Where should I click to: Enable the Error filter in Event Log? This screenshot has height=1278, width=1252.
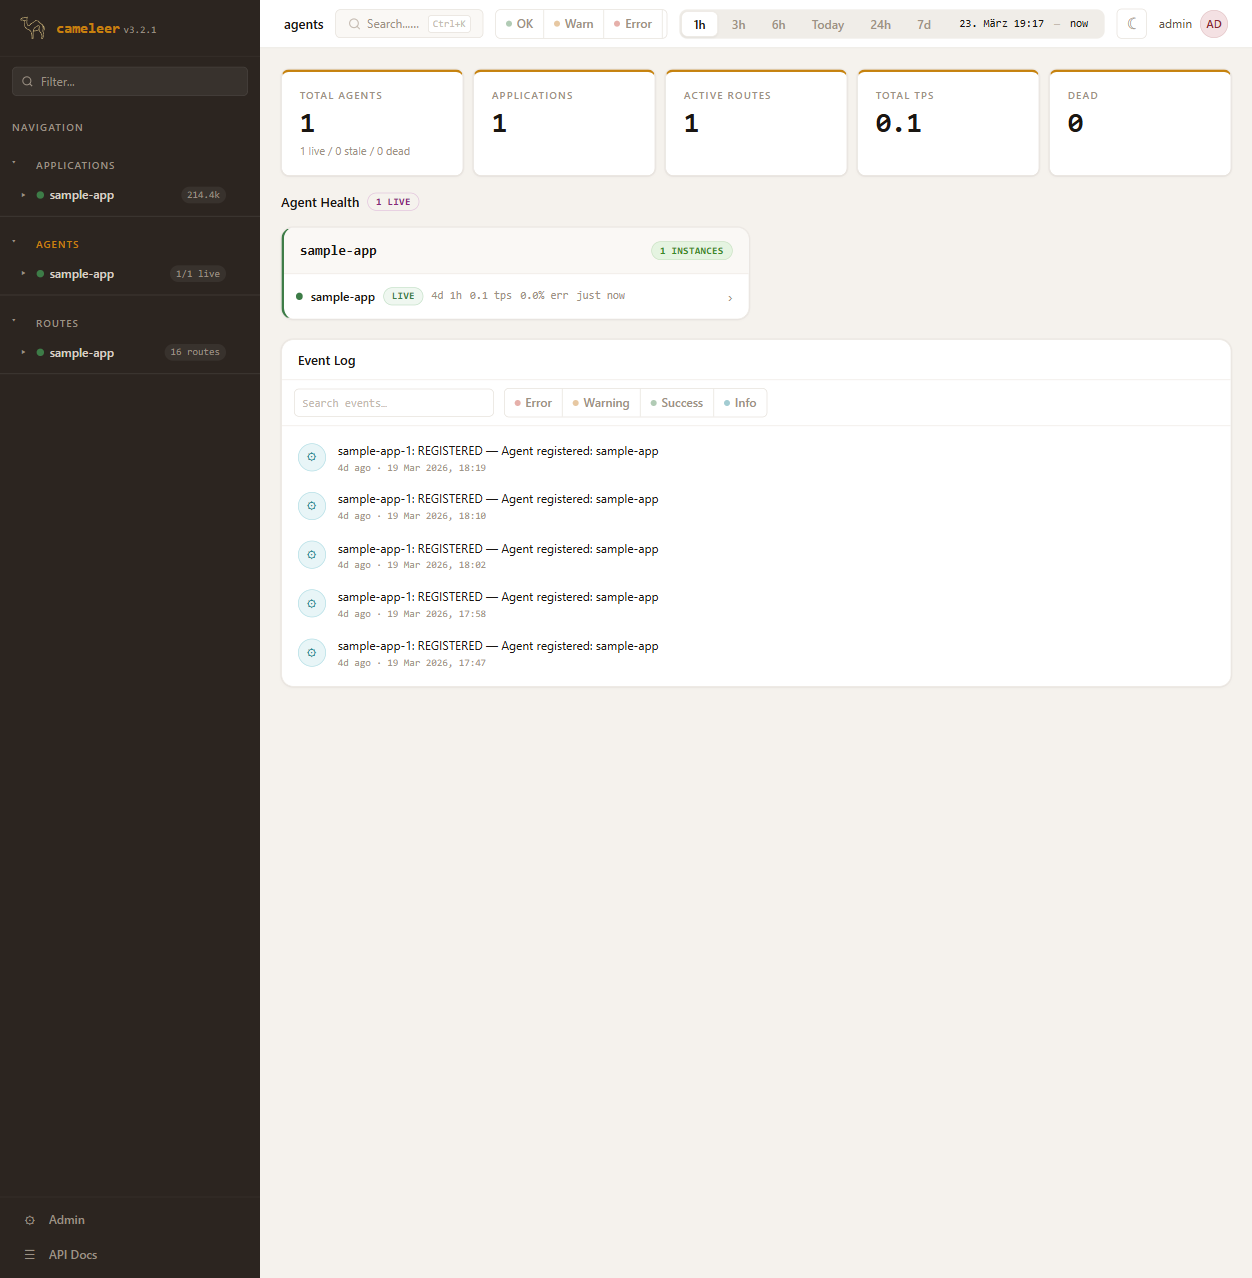[x=533, y=403]
